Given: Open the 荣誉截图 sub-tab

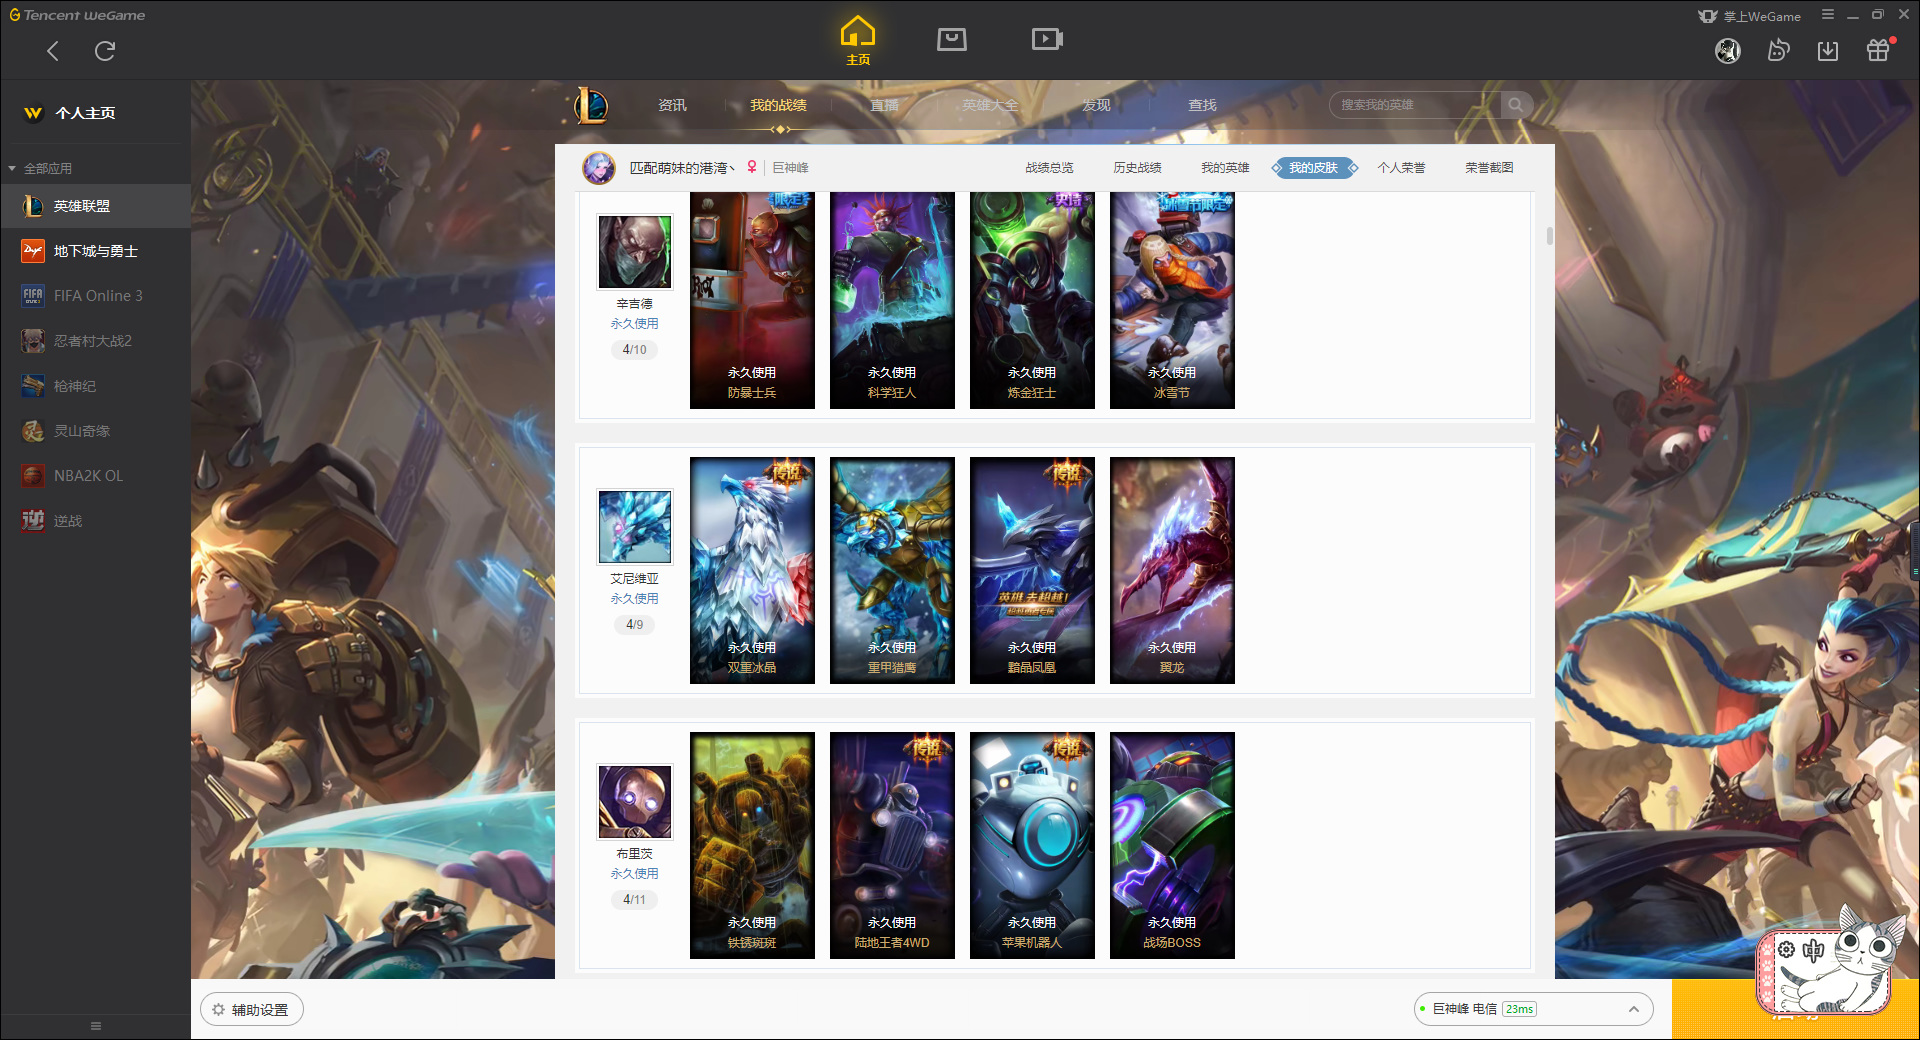Looking at the screenshot, I should [x=1489, y=168].
